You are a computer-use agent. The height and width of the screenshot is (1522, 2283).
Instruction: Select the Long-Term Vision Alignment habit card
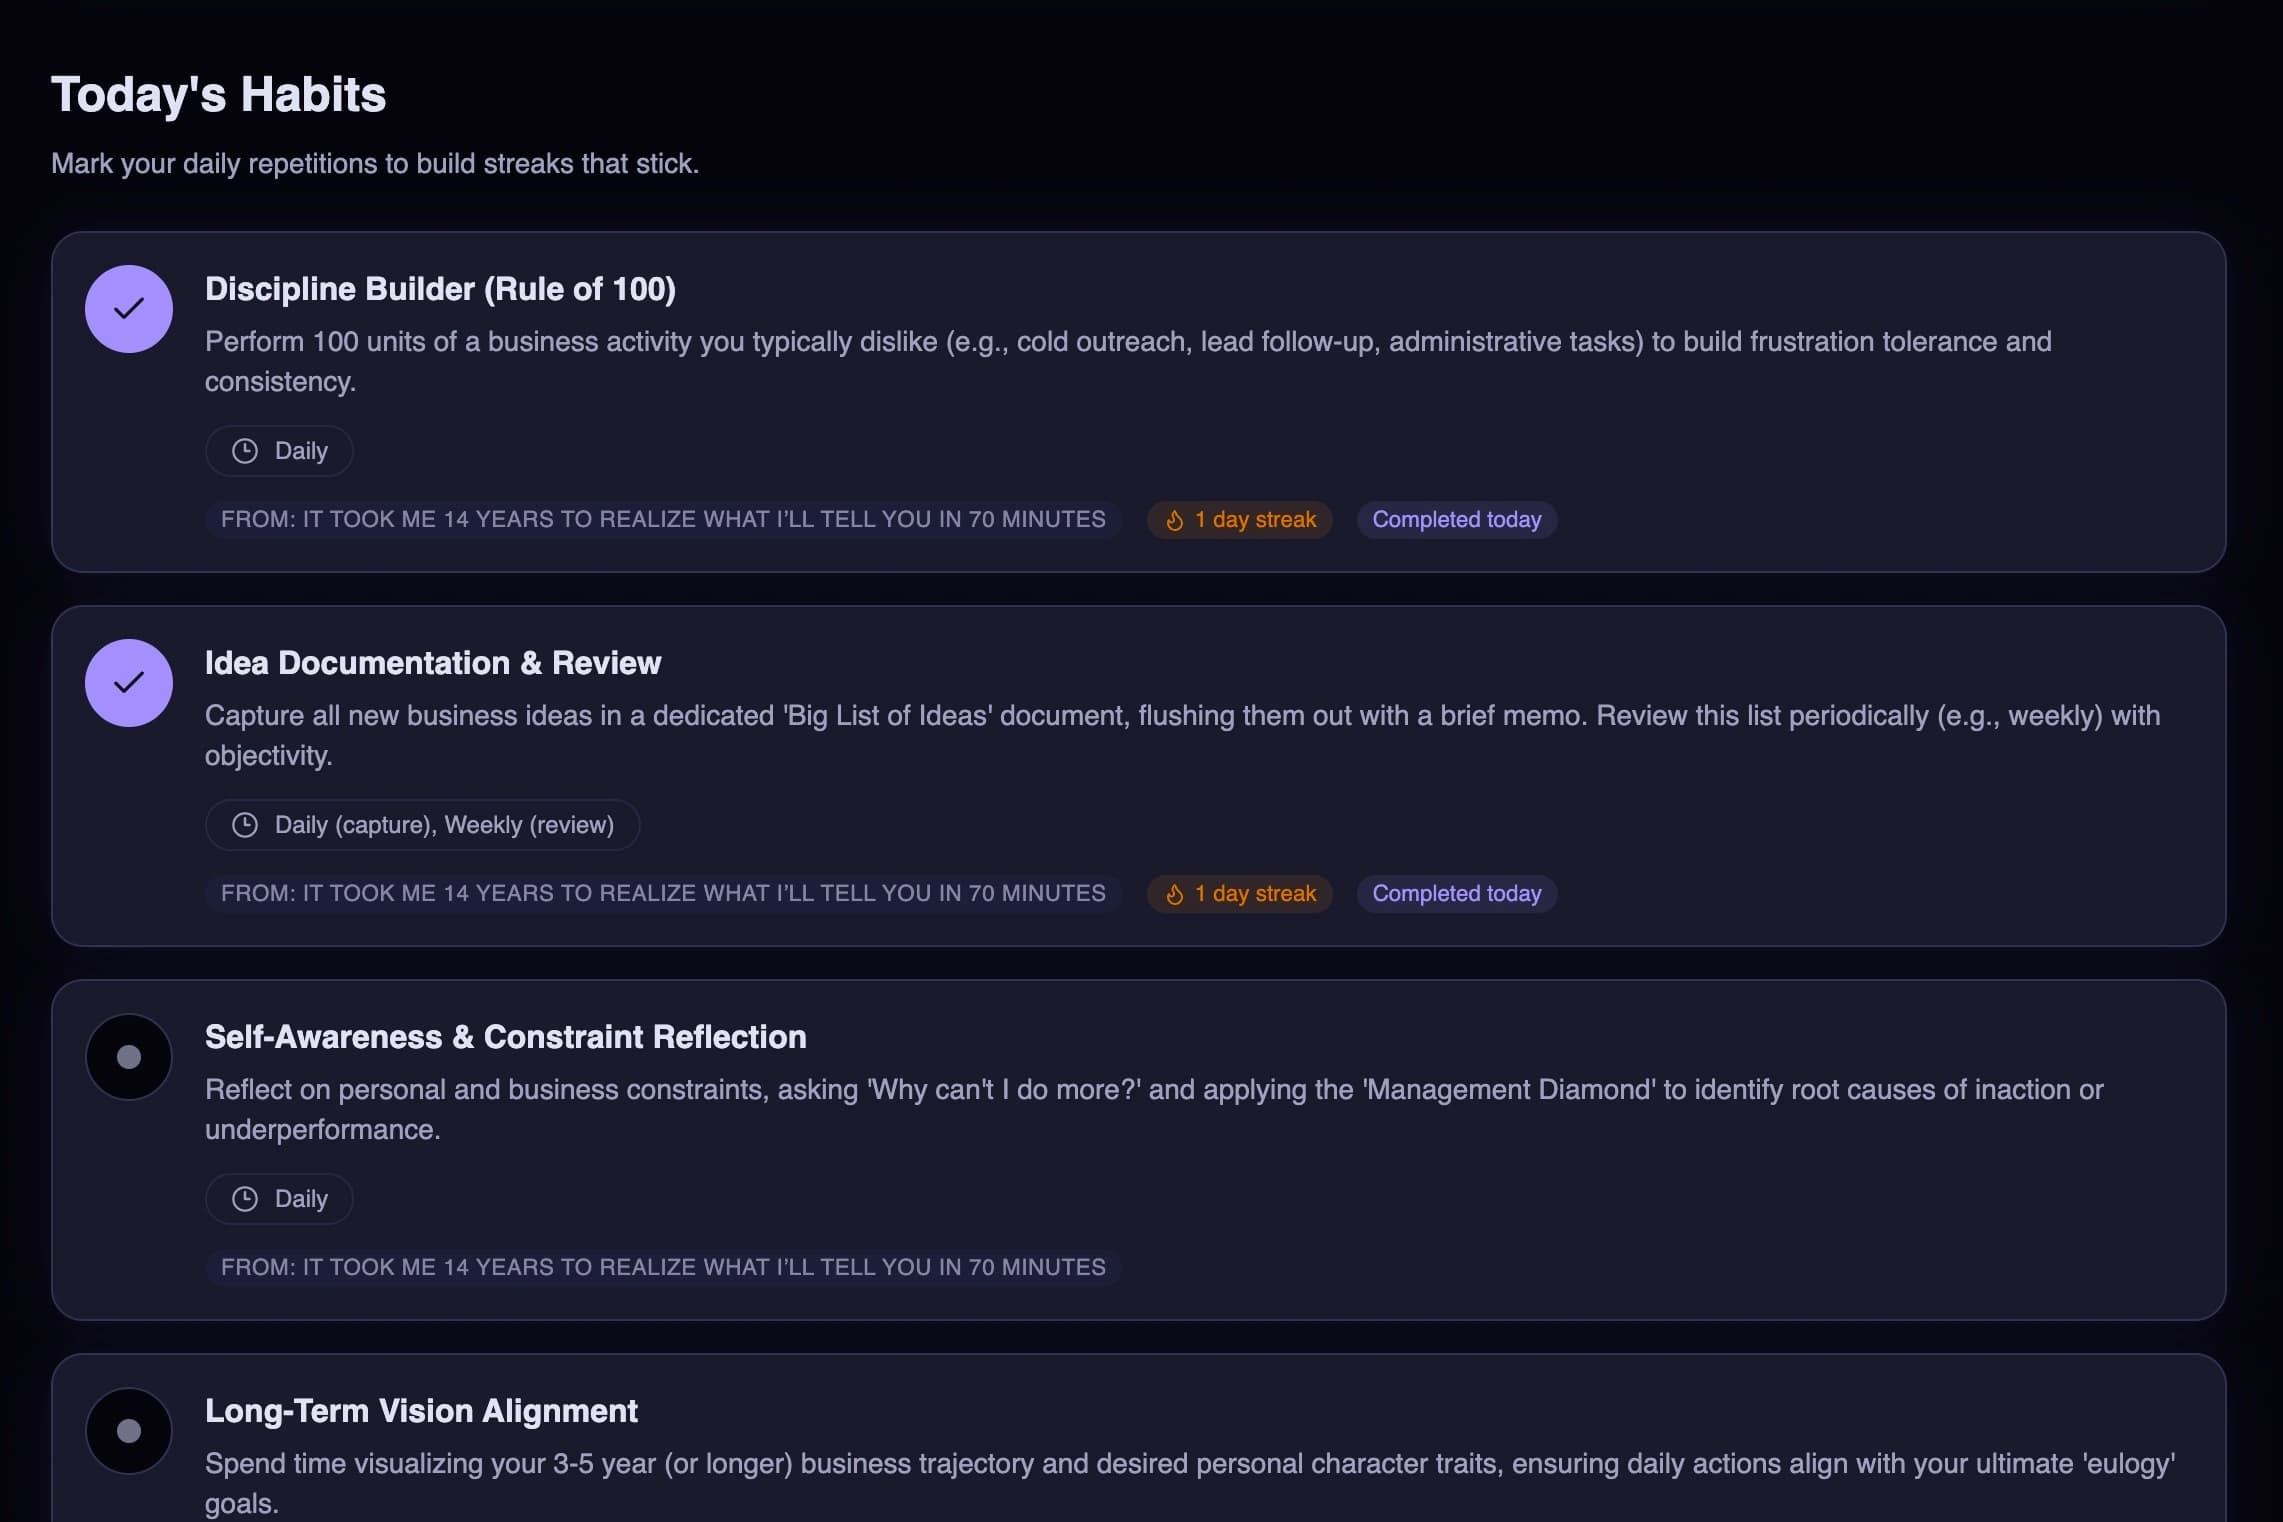[x=1140, y=1440]
